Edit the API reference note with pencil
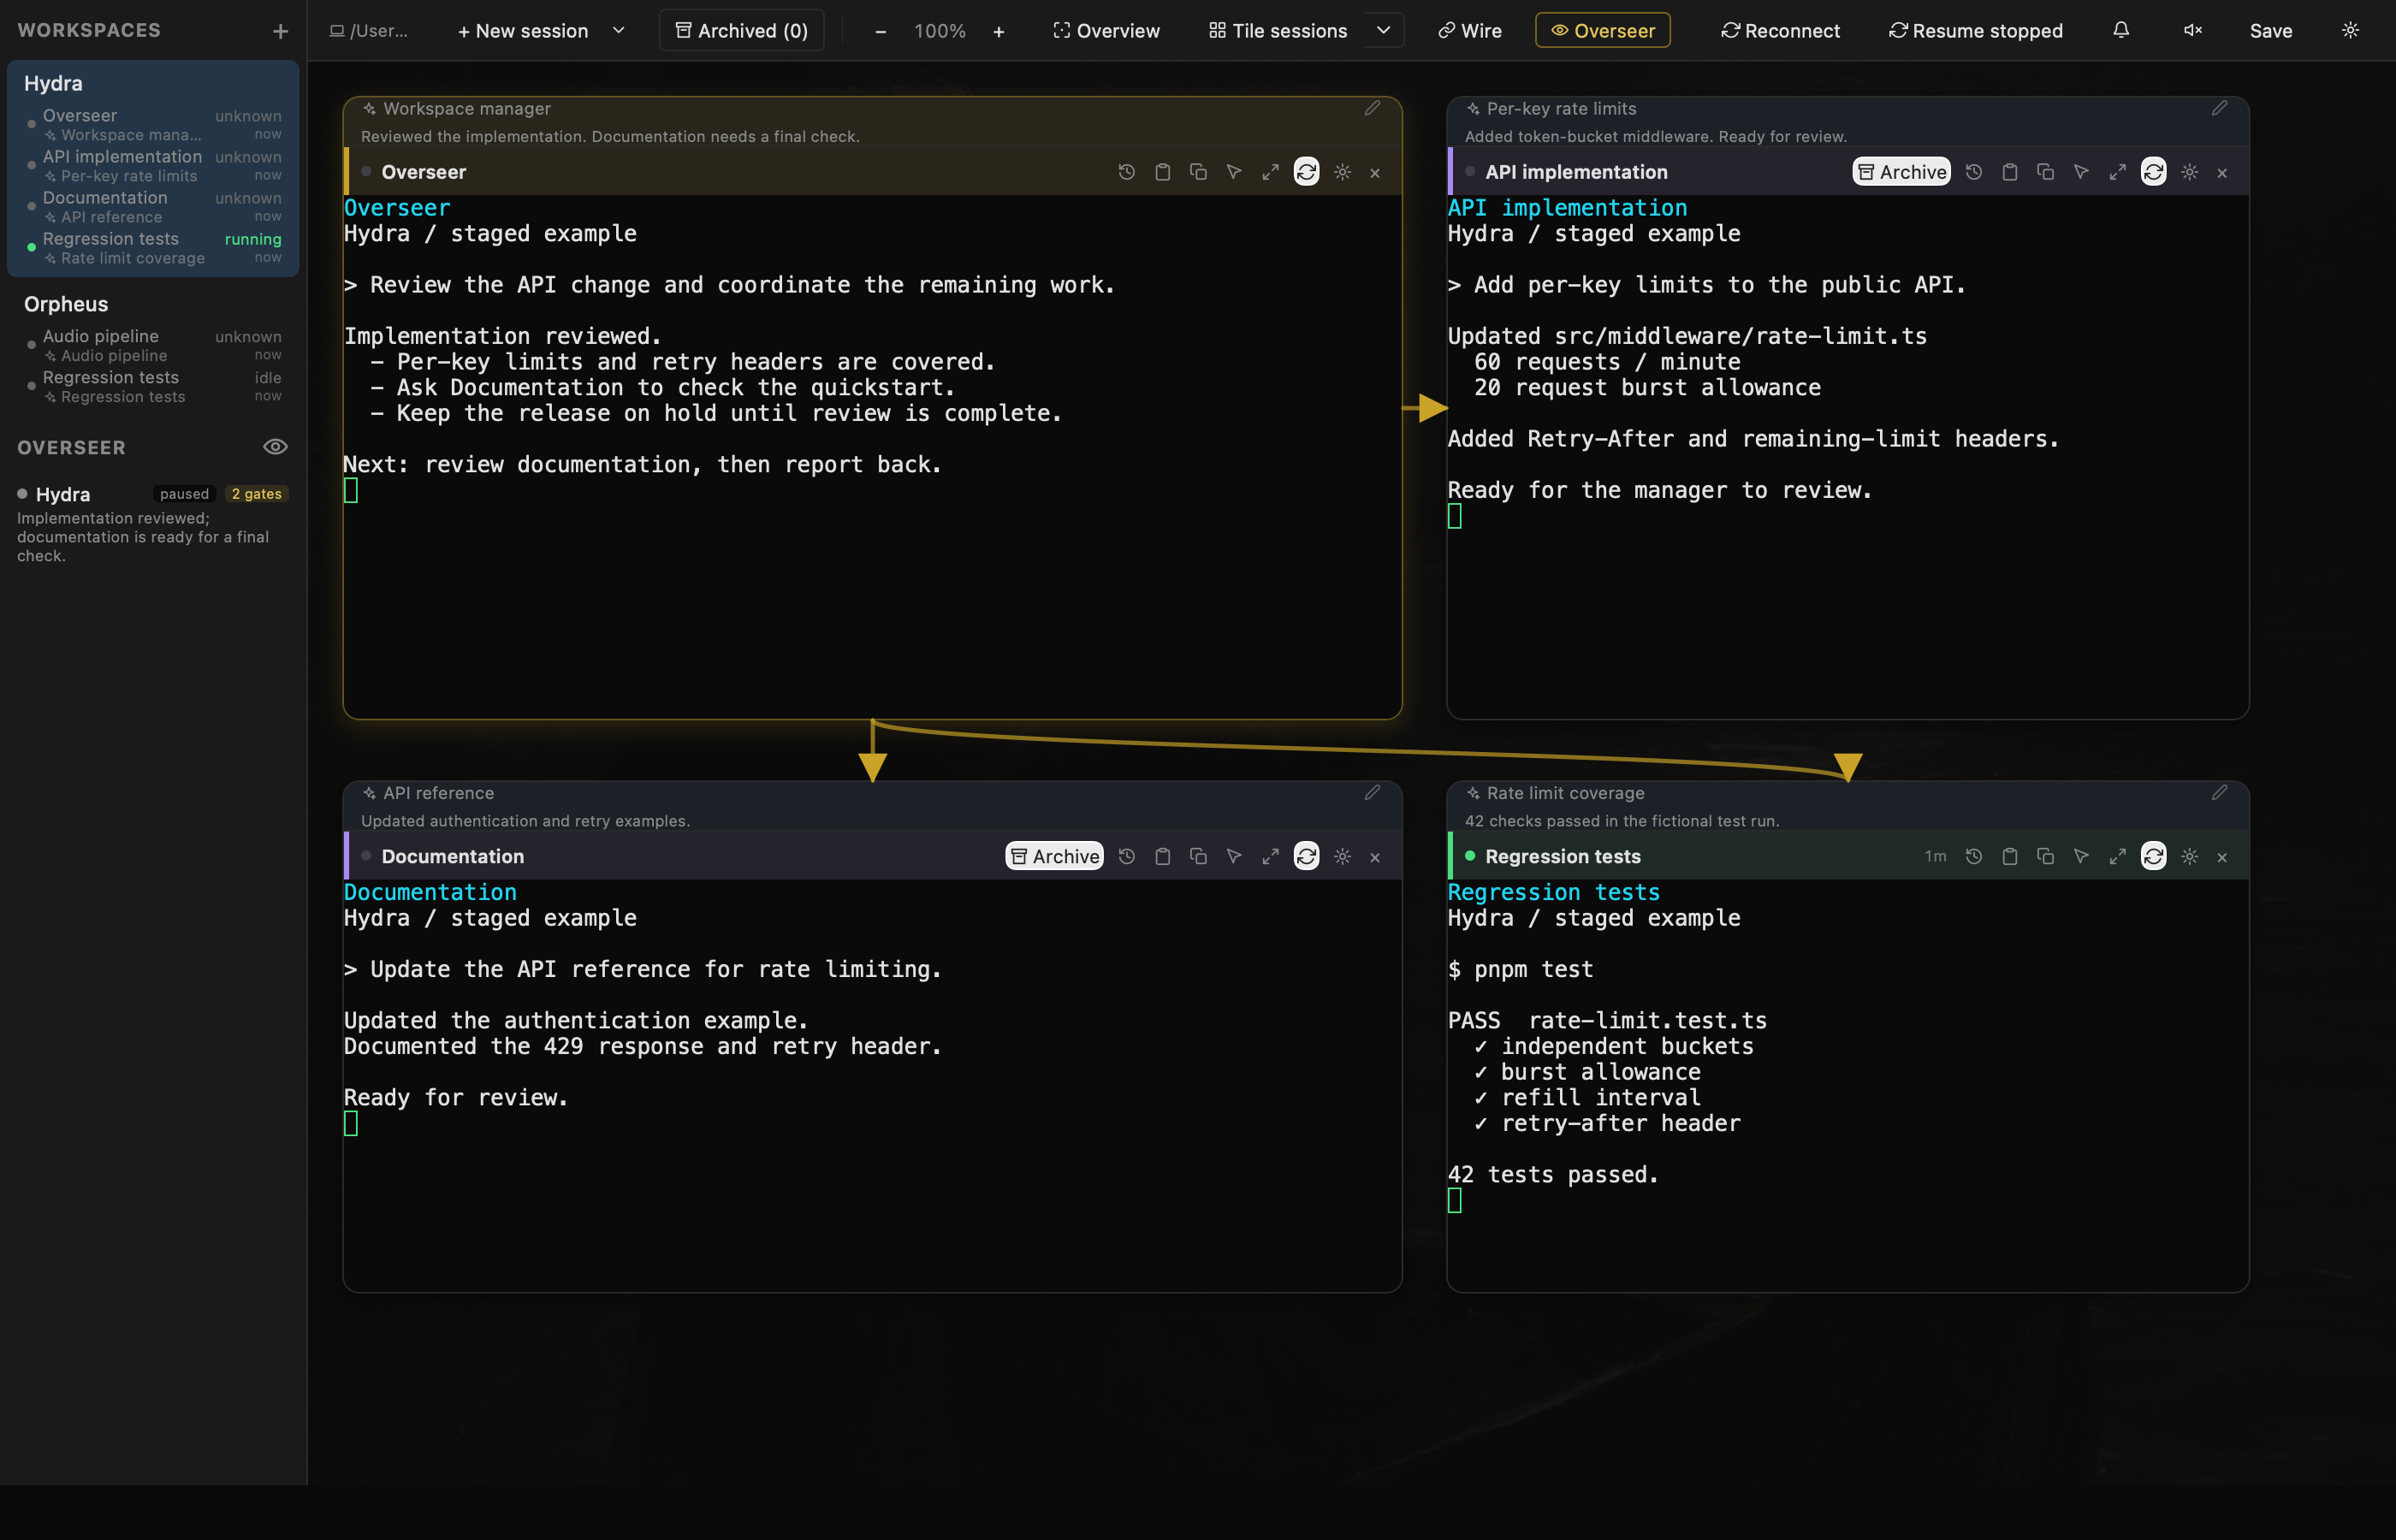Image resolution: width=2396 pixels, height=1540 pixels. coord(1372,792)
